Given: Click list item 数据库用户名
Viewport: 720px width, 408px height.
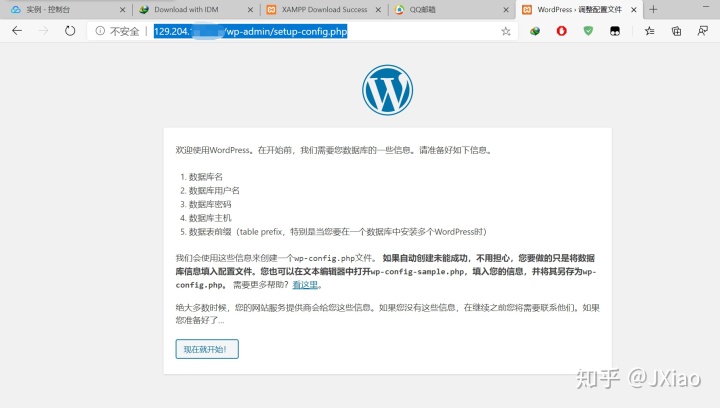Looking at the screenshot, I should (x=214, y=190).
